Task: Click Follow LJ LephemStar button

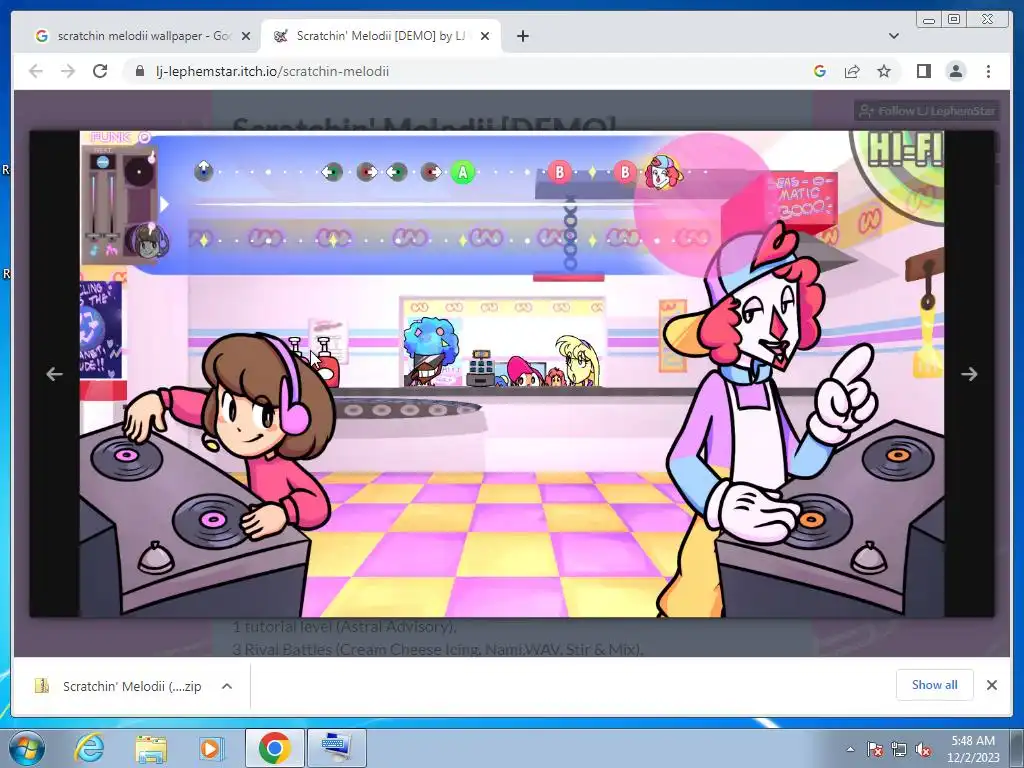Action: (927, 110)
